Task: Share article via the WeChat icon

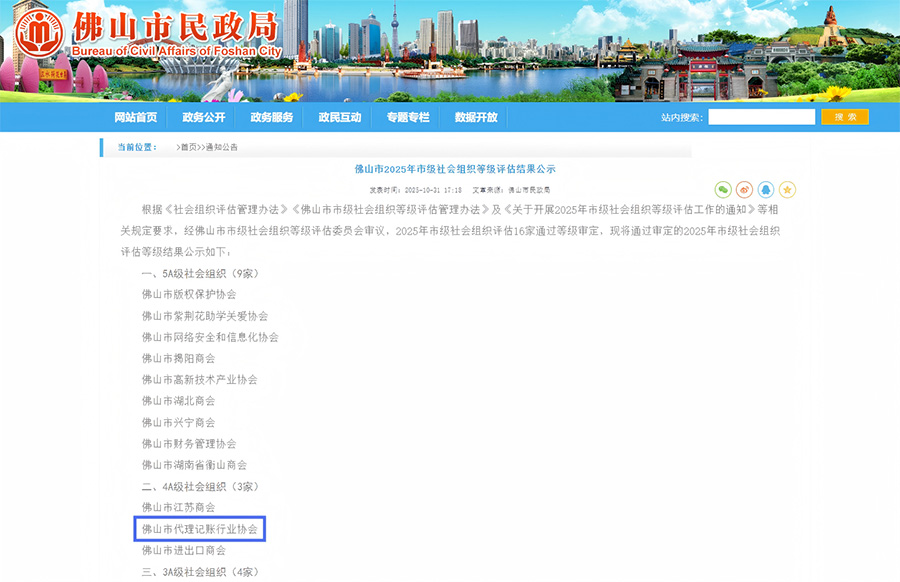Action: (723, 190)
